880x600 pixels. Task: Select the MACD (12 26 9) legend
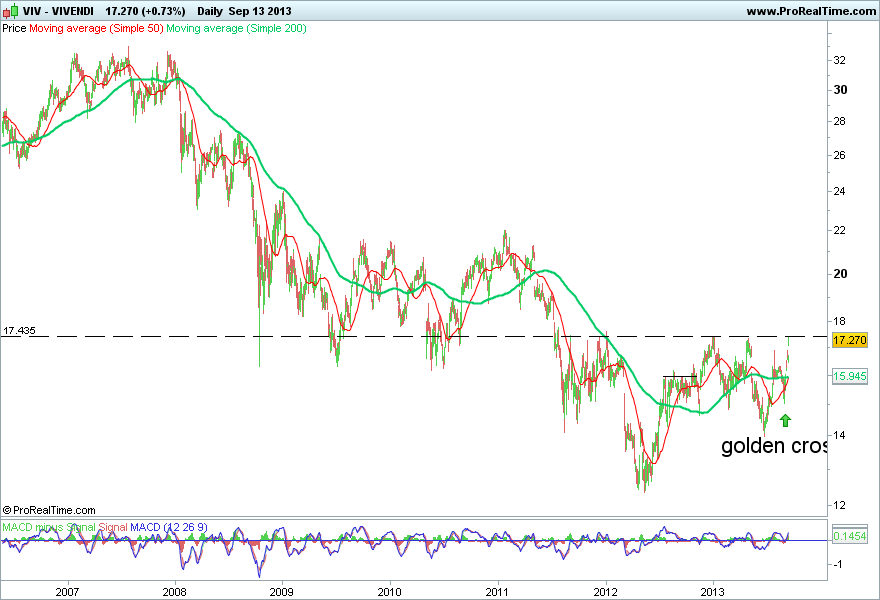169,528
